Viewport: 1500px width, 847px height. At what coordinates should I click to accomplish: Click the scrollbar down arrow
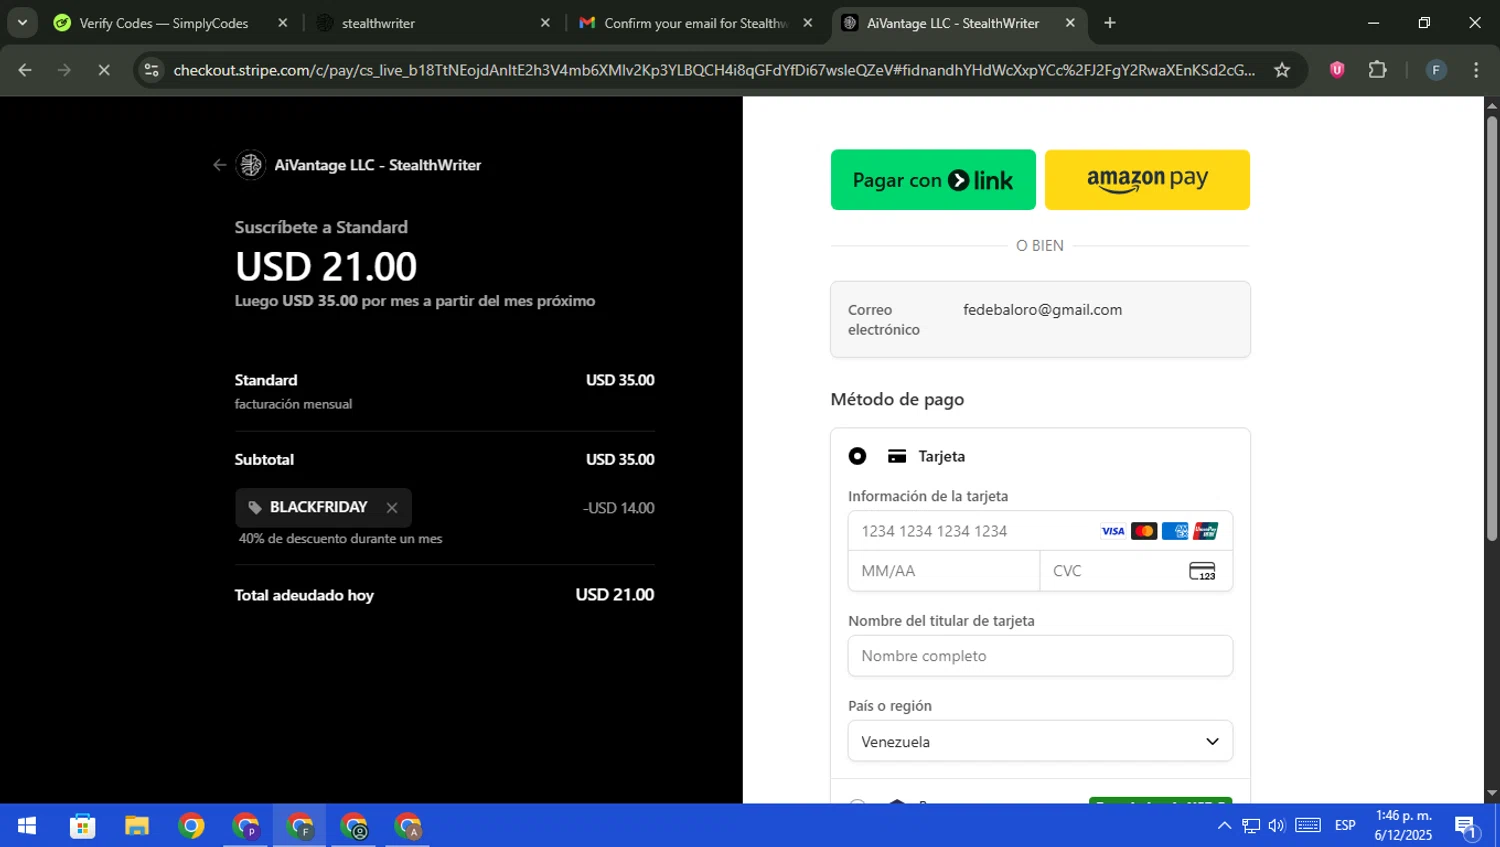pos(1492,793)
